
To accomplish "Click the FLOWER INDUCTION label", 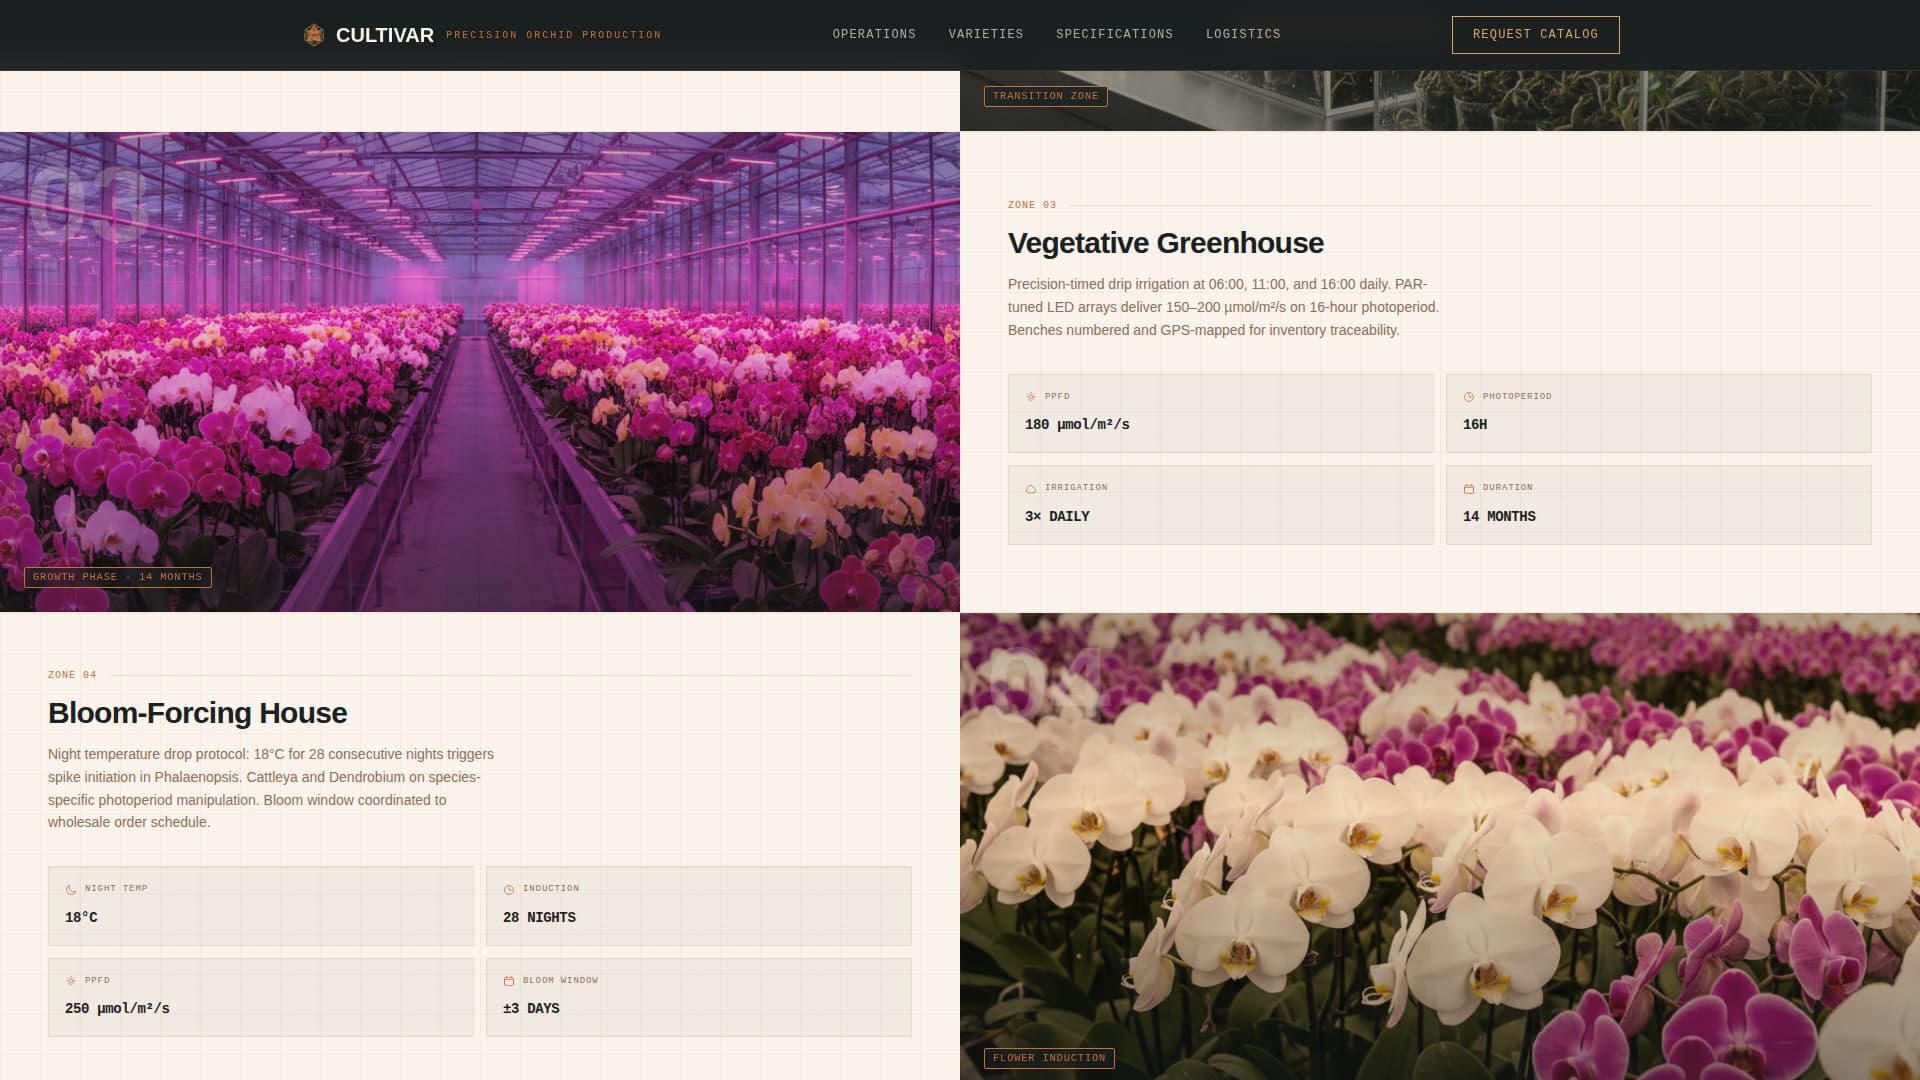I will [1048, 1057].
